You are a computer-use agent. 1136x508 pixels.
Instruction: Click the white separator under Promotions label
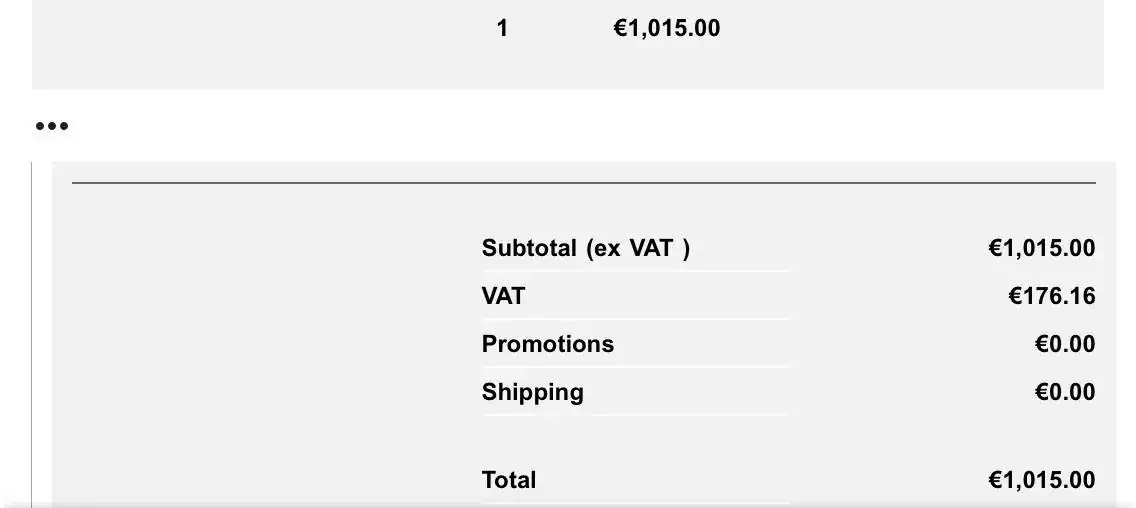635,367
